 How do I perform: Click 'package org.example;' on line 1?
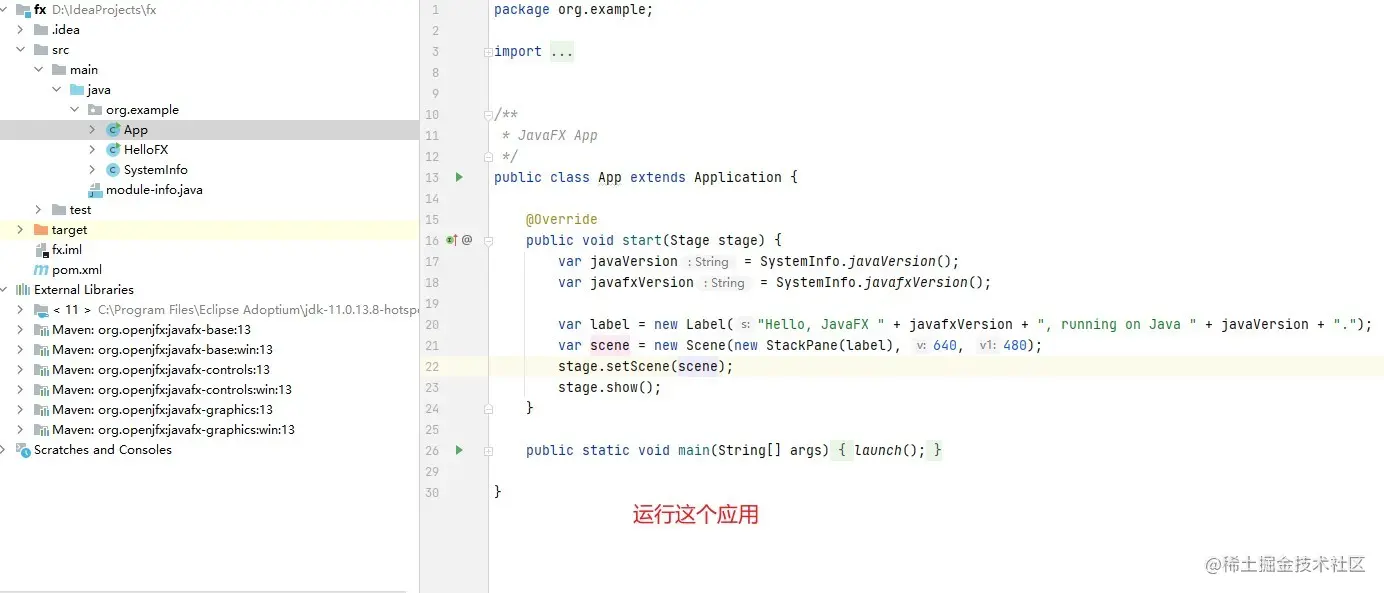tap(574, 9)
